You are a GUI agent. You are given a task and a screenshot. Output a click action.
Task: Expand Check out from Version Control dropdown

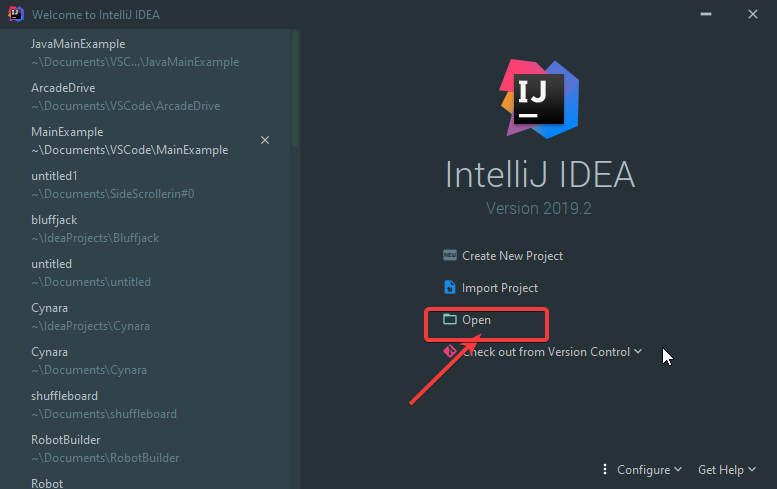[543, 352]
